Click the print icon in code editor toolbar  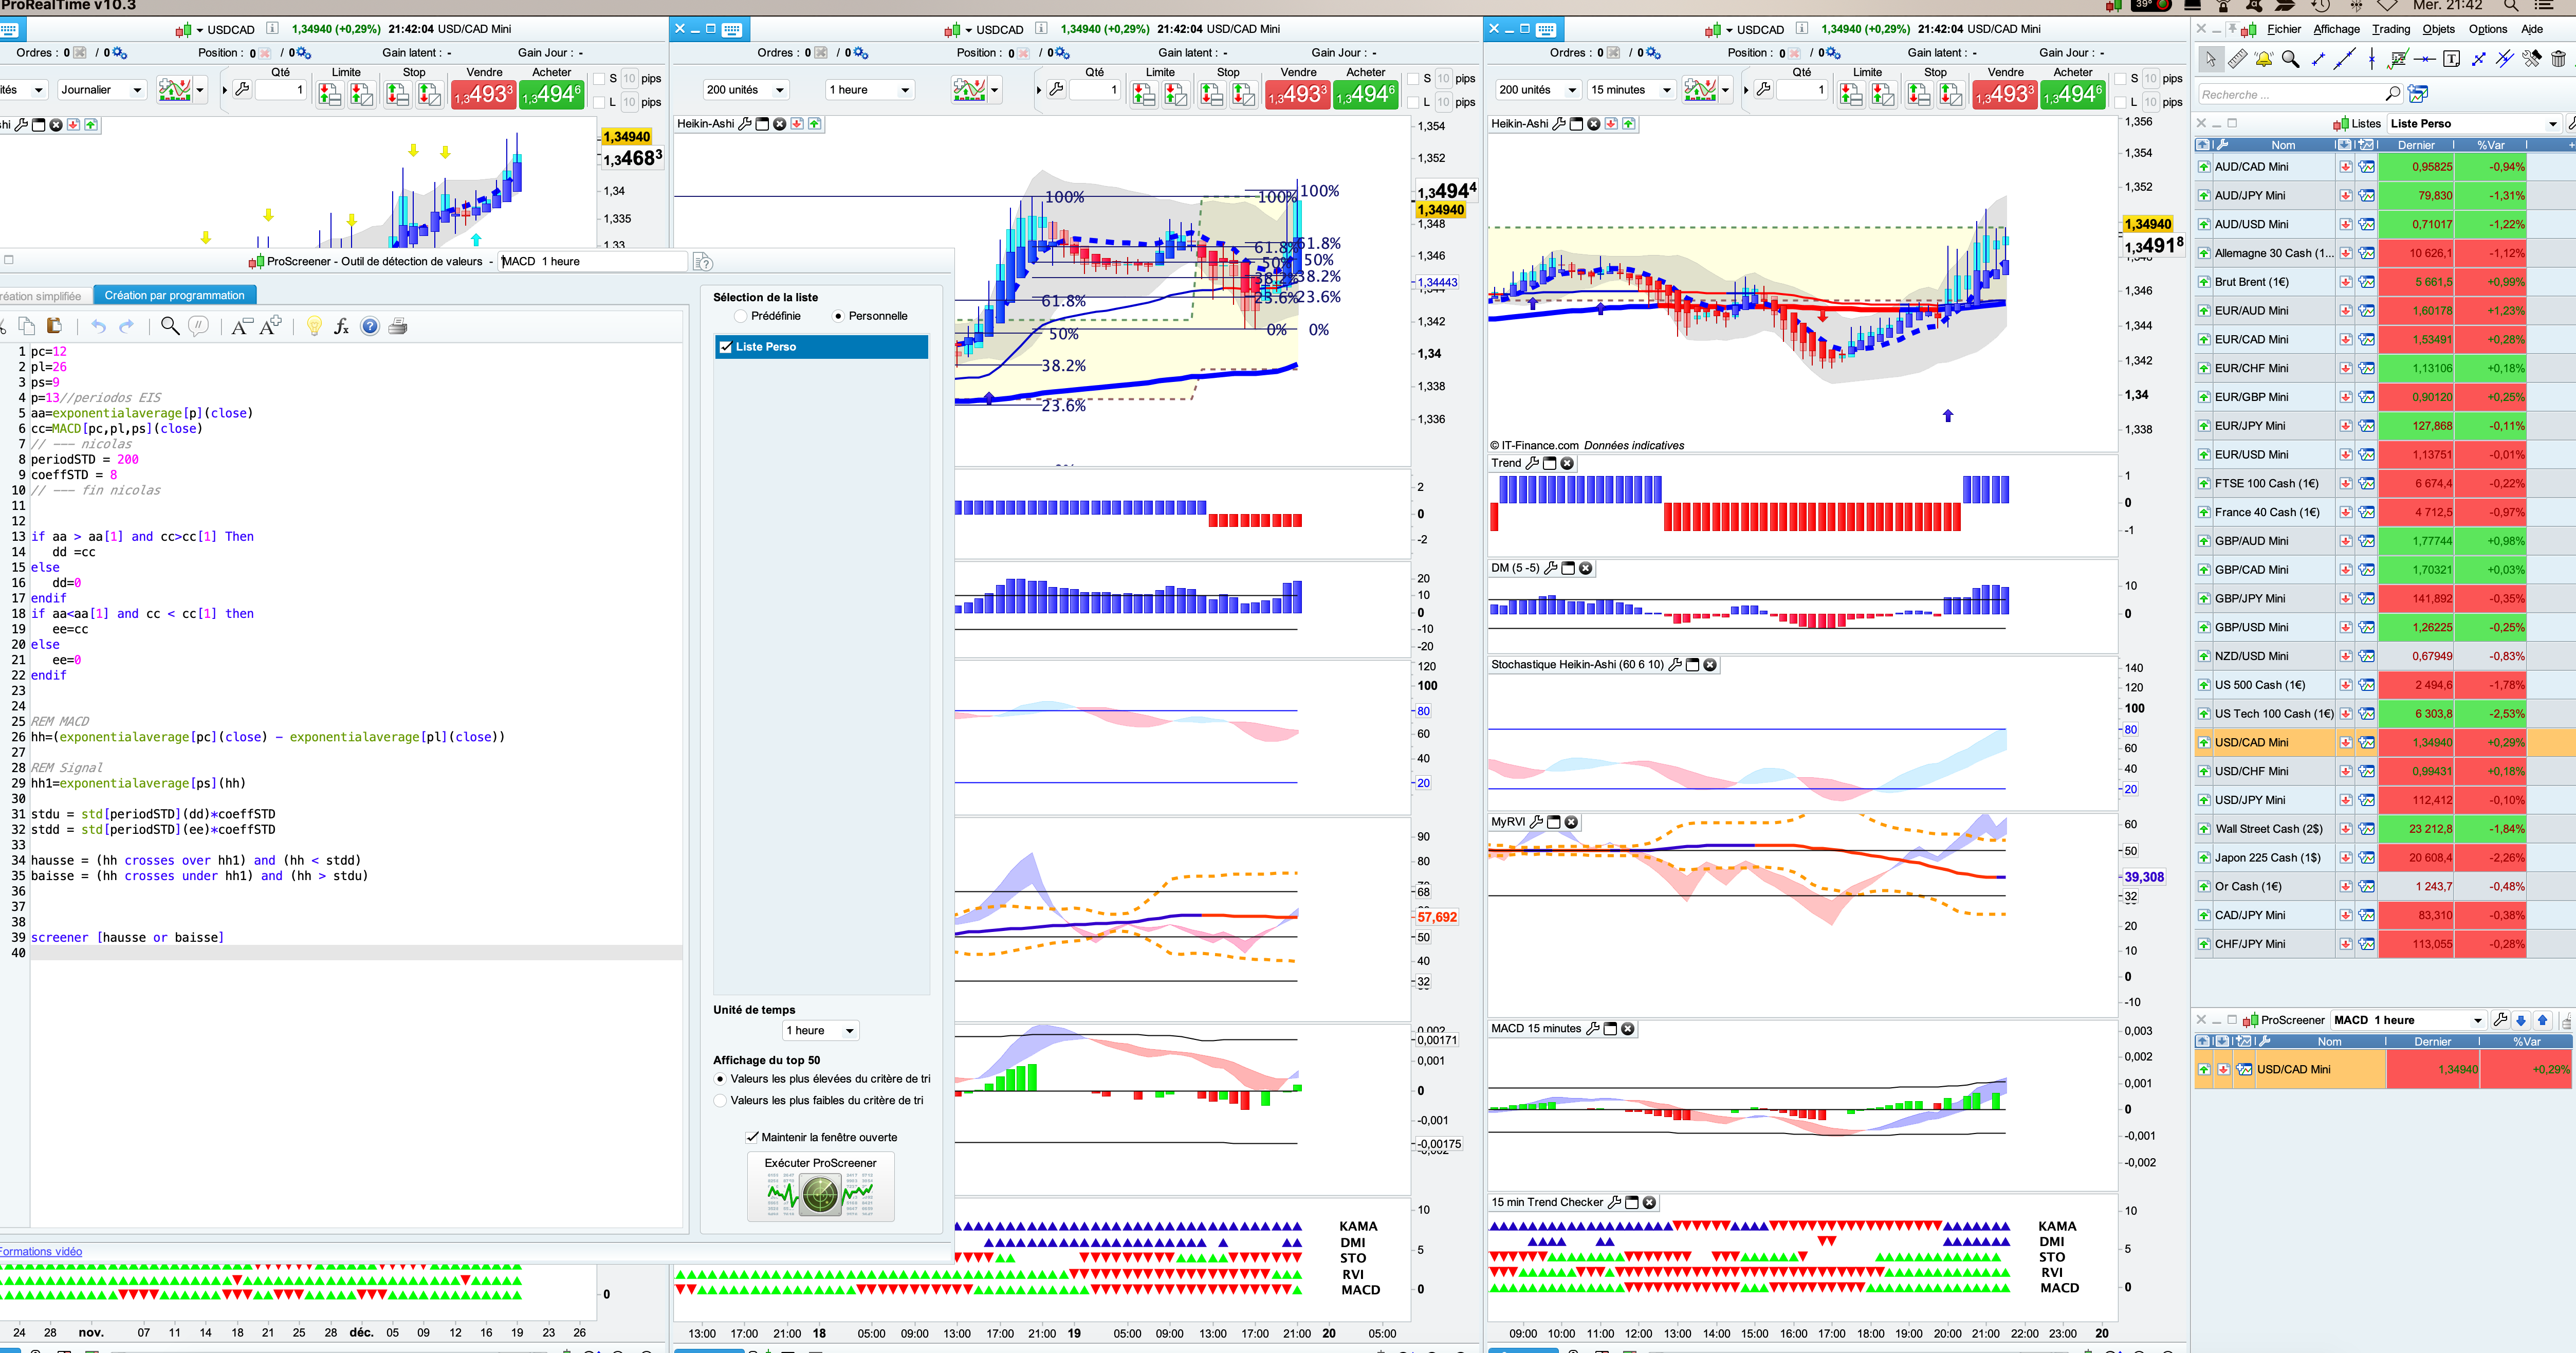(398, 326)
